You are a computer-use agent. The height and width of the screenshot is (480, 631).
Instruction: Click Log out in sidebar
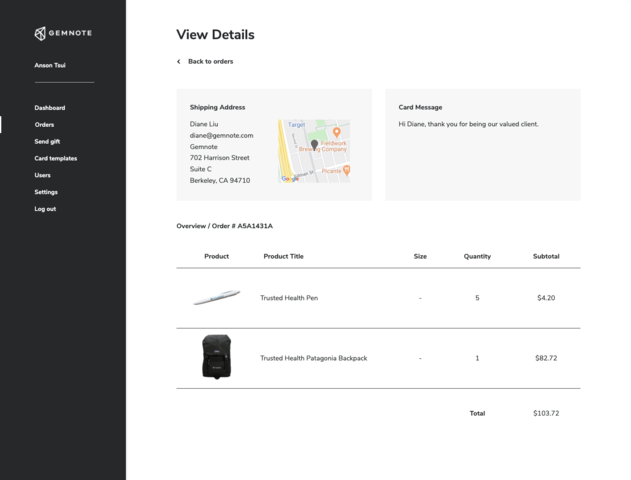pos(45,209)
